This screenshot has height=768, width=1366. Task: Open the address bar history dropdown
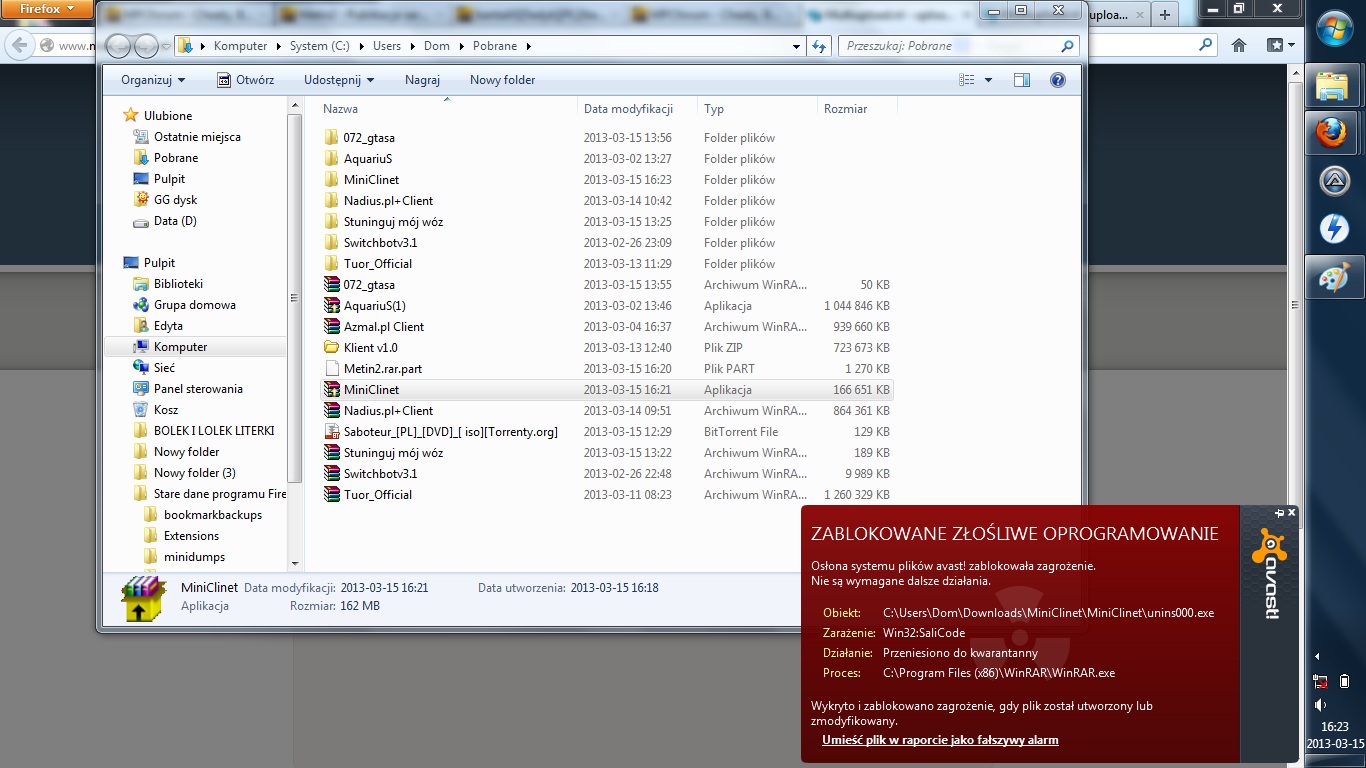click(x=796, y=46)
